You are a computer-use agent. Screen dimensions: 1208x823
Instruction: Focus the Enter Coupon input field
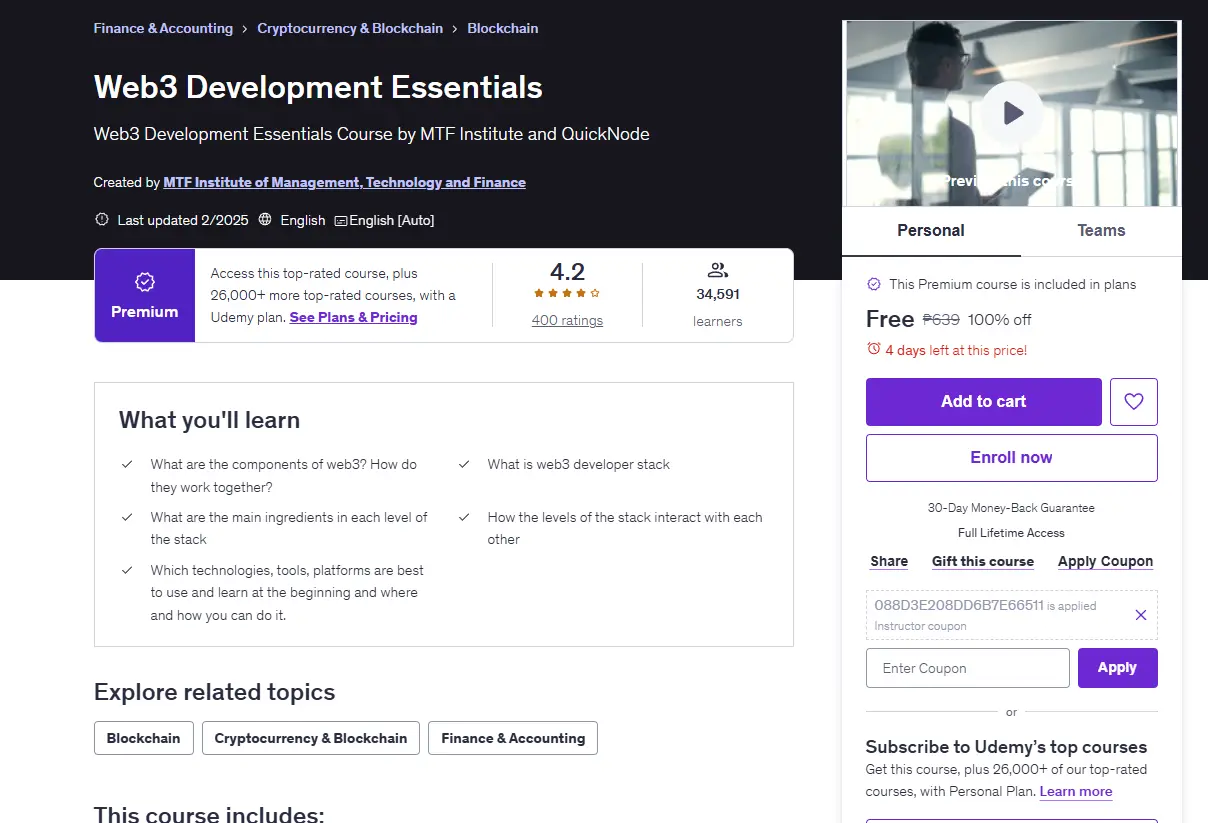click(968, 668)
